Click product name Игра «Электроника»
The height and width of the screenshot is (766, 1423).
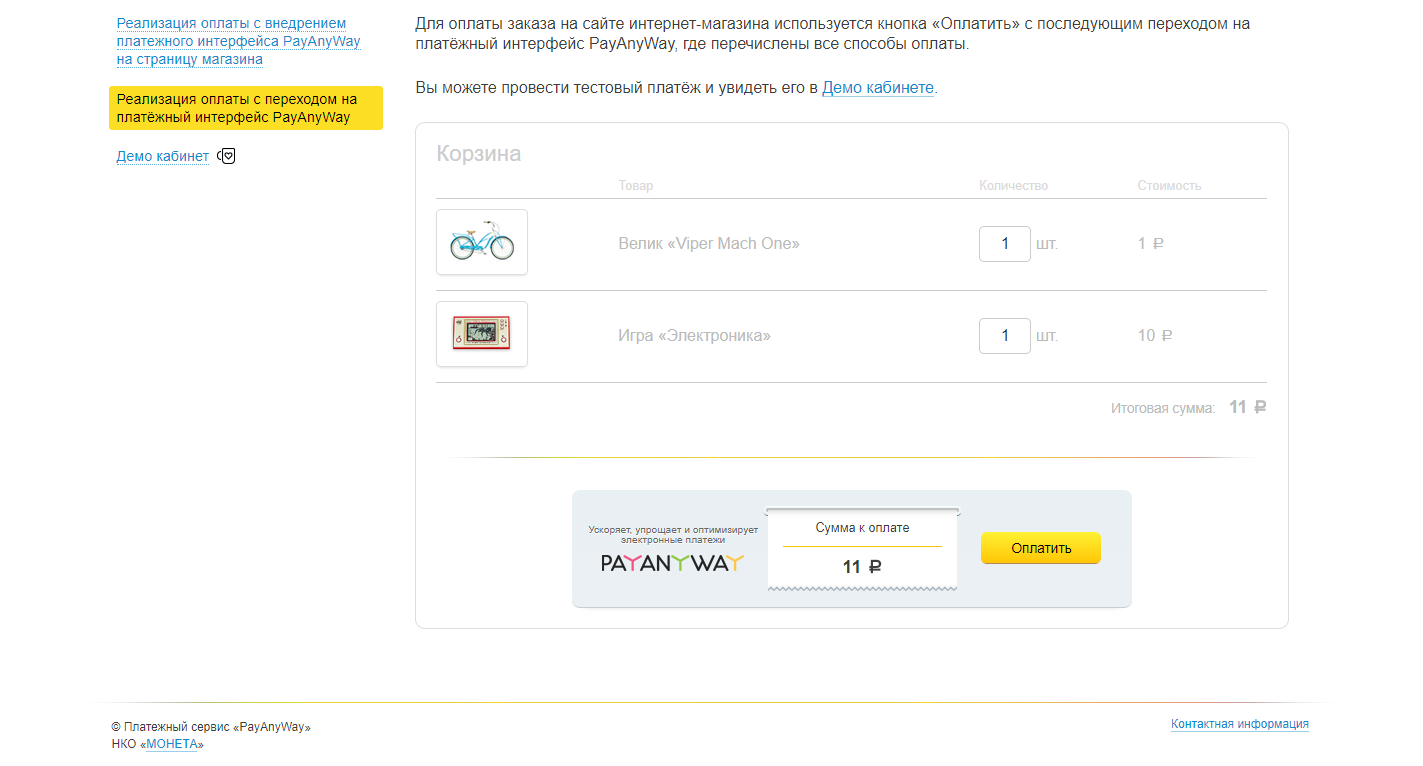click(694, 336)
